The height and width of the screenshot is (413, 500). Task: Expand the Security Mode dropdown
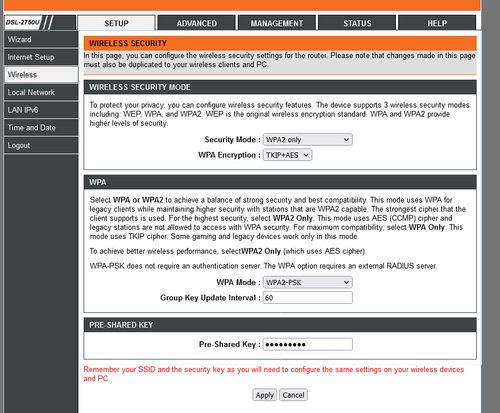pos(308,140)
